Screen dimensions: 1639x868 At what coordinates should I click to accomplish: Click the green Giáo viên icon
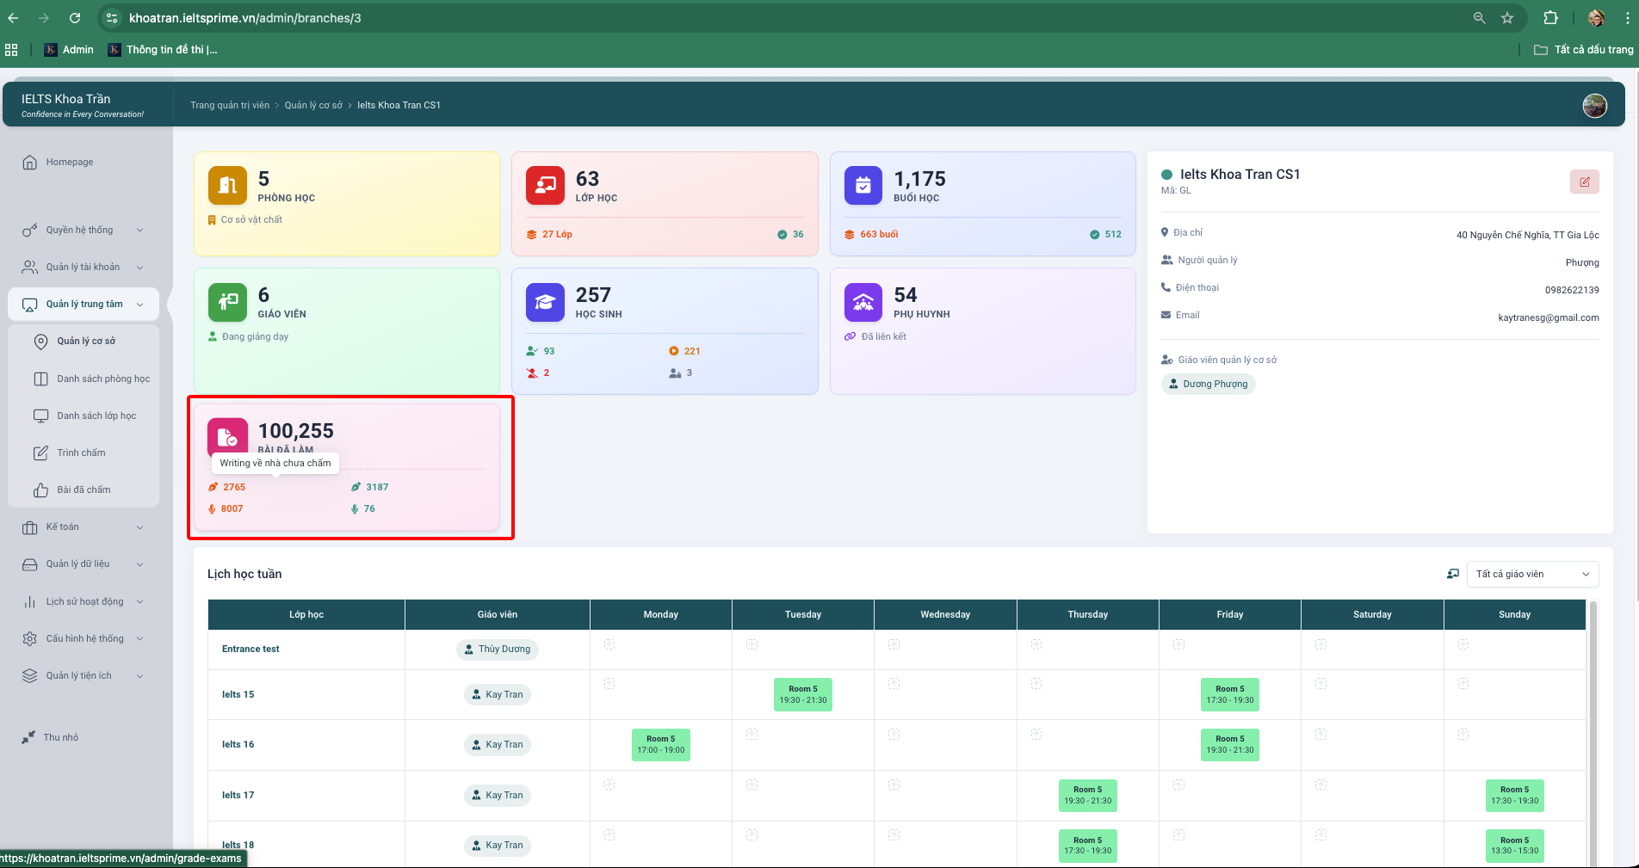227,302
